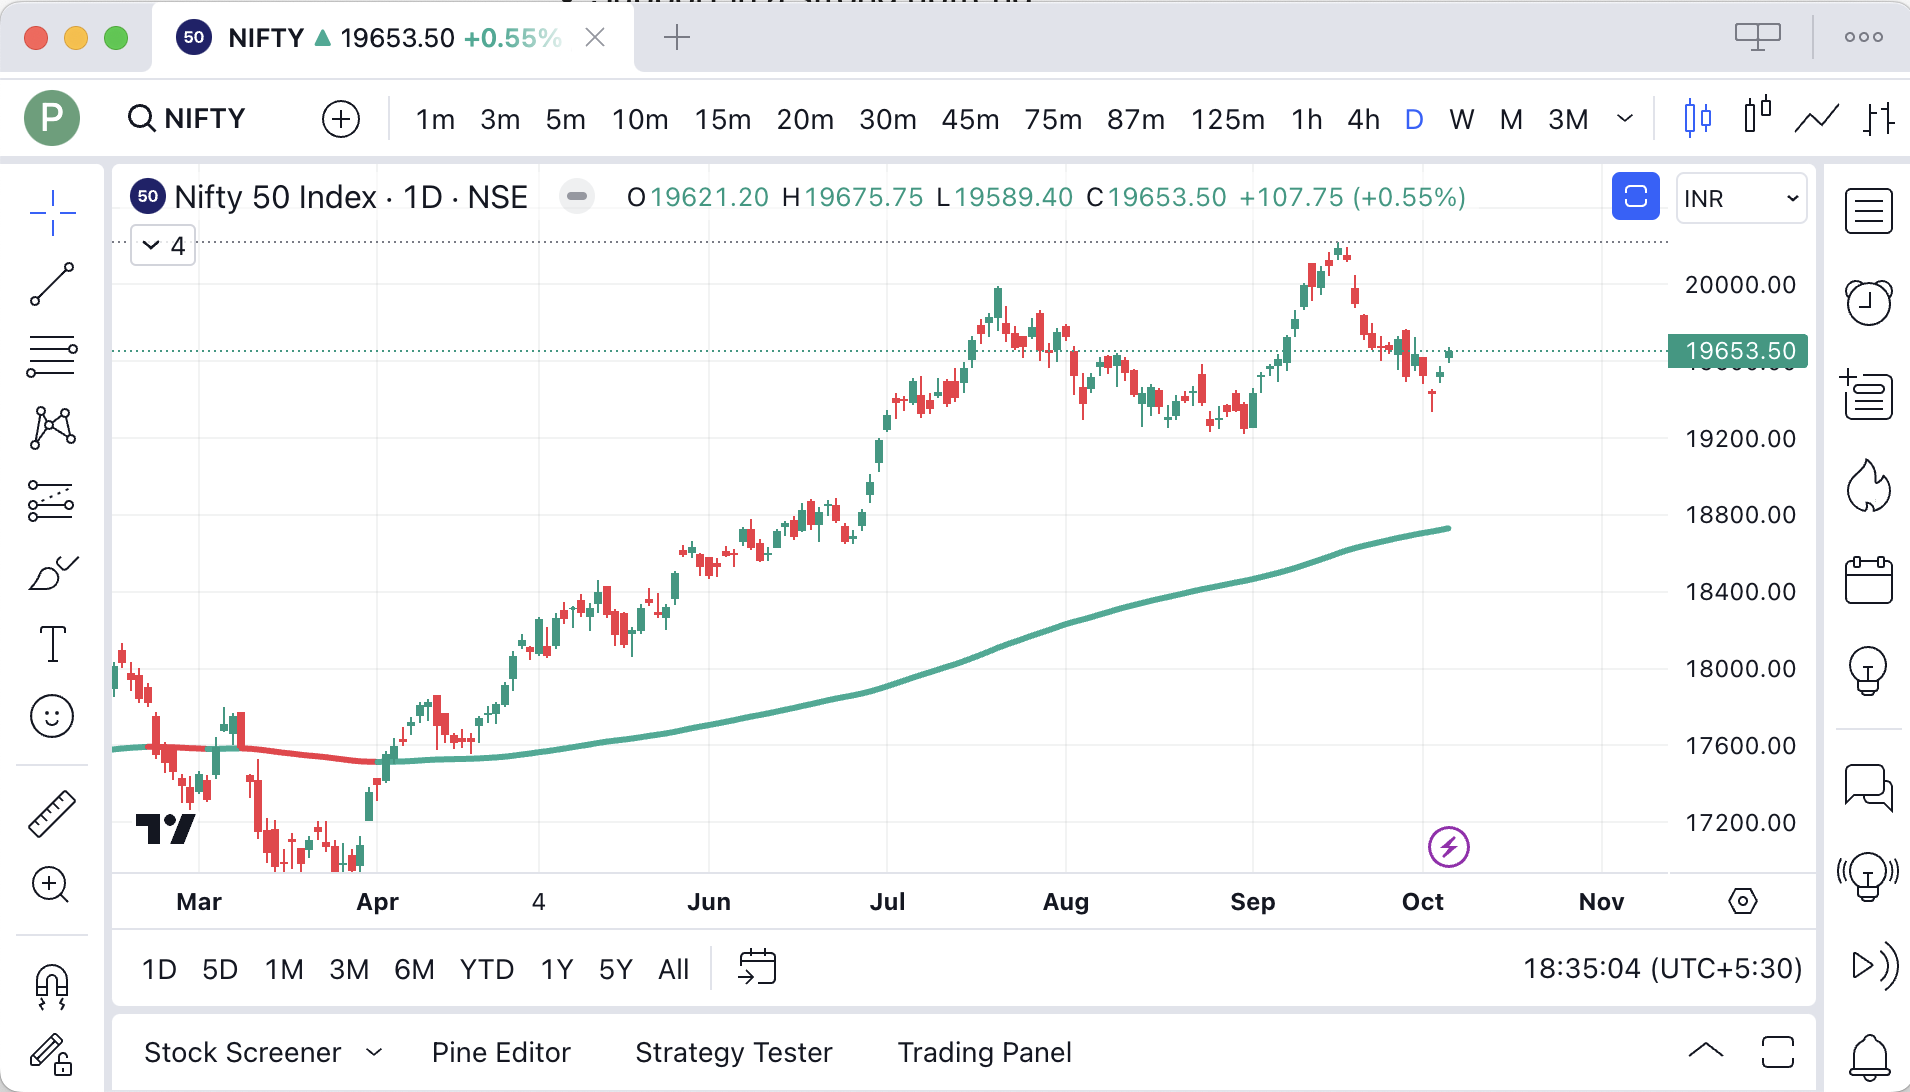Open the Pine Editor tab
This screenshot has width=1910, height=1092.
501,1052
